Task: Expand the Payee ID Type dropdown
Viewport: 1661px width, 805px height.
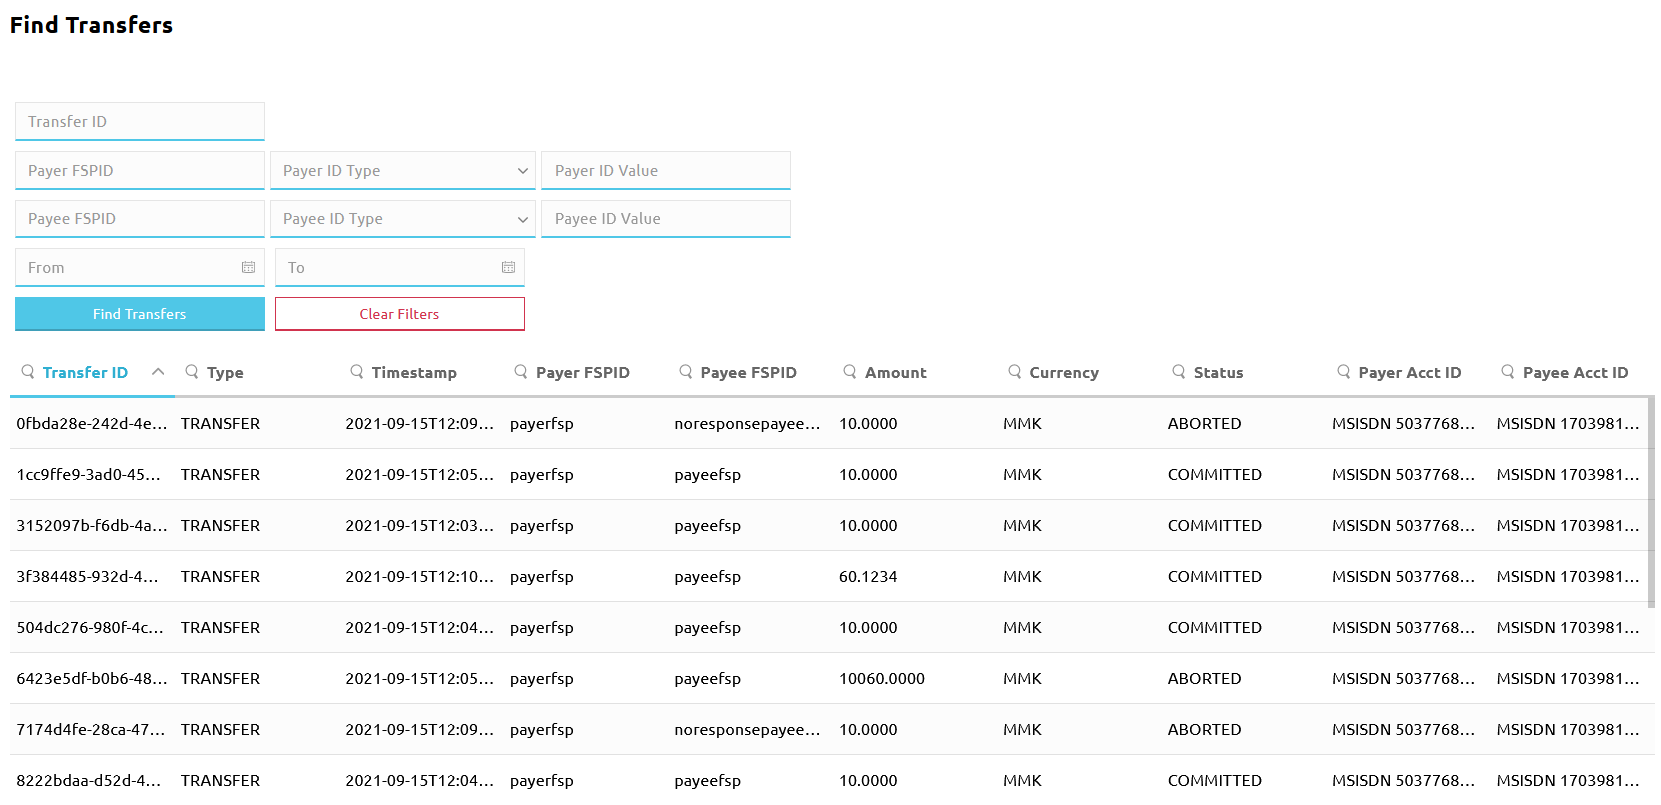Action: tap(402, 219)
